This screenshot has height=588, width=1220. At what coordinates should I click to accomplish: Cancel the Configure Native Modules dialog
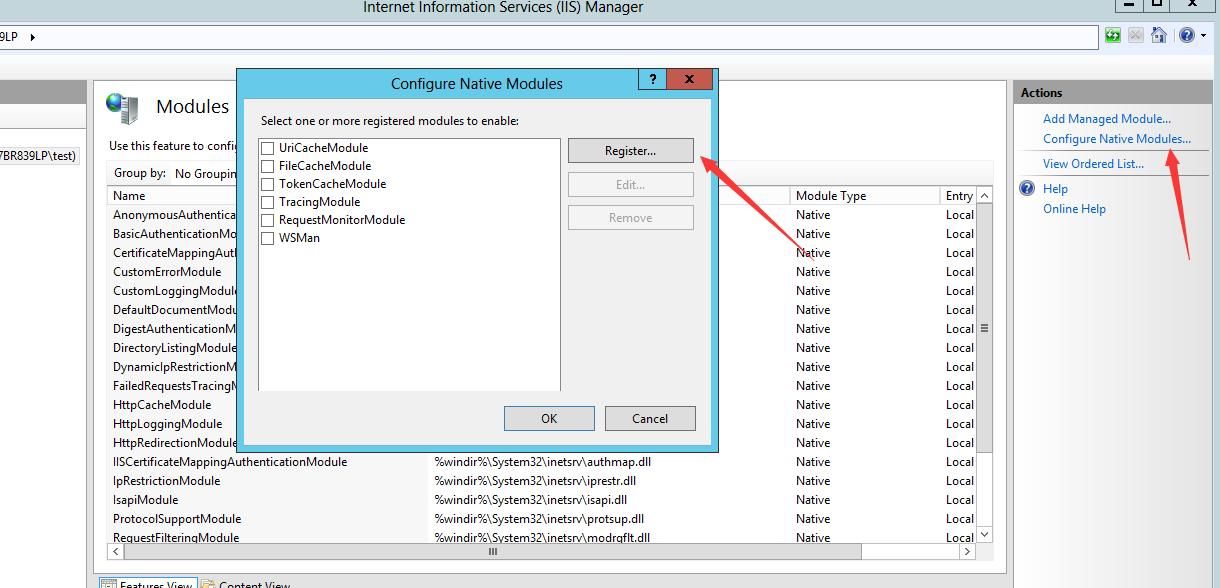[650, 418]
